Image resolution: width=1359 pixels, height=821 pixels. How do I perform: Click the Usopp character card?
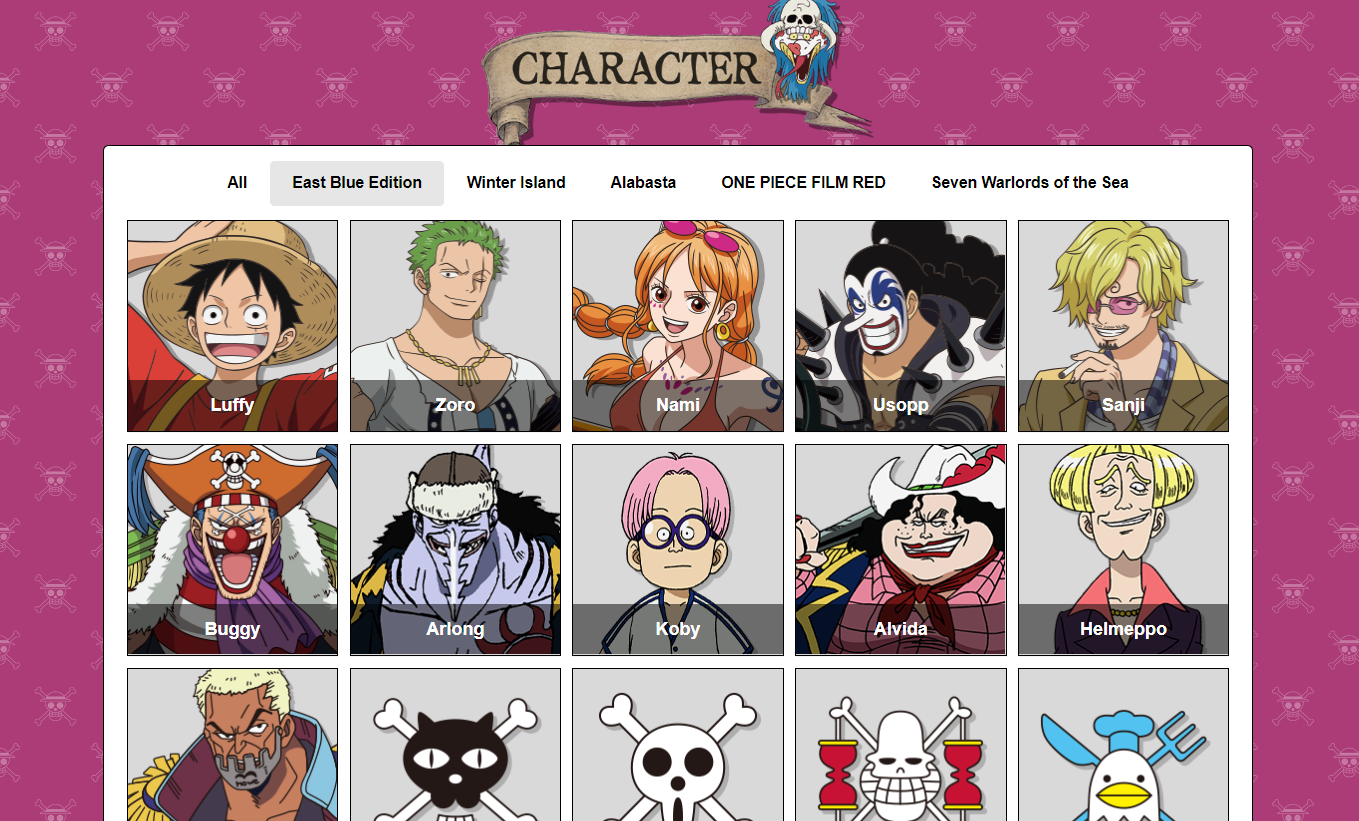tap(901, 326)
